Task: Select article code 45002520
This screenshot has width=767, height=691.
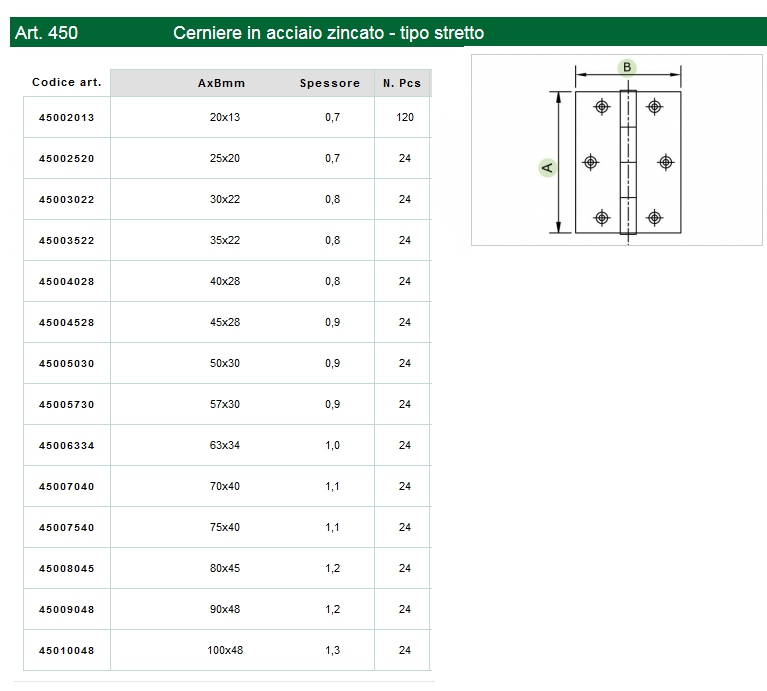Action: pyautogui.click(x=66, y=158)
